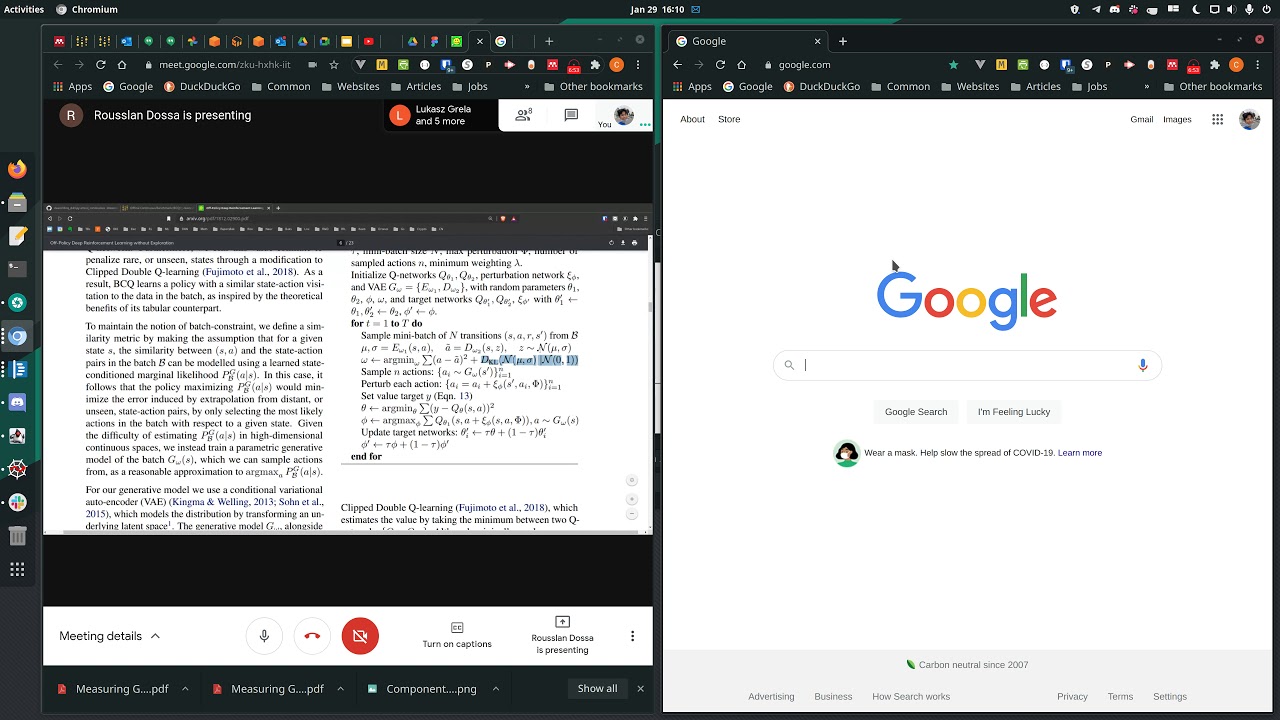Open downloaded Component....png file

[422, 688]
